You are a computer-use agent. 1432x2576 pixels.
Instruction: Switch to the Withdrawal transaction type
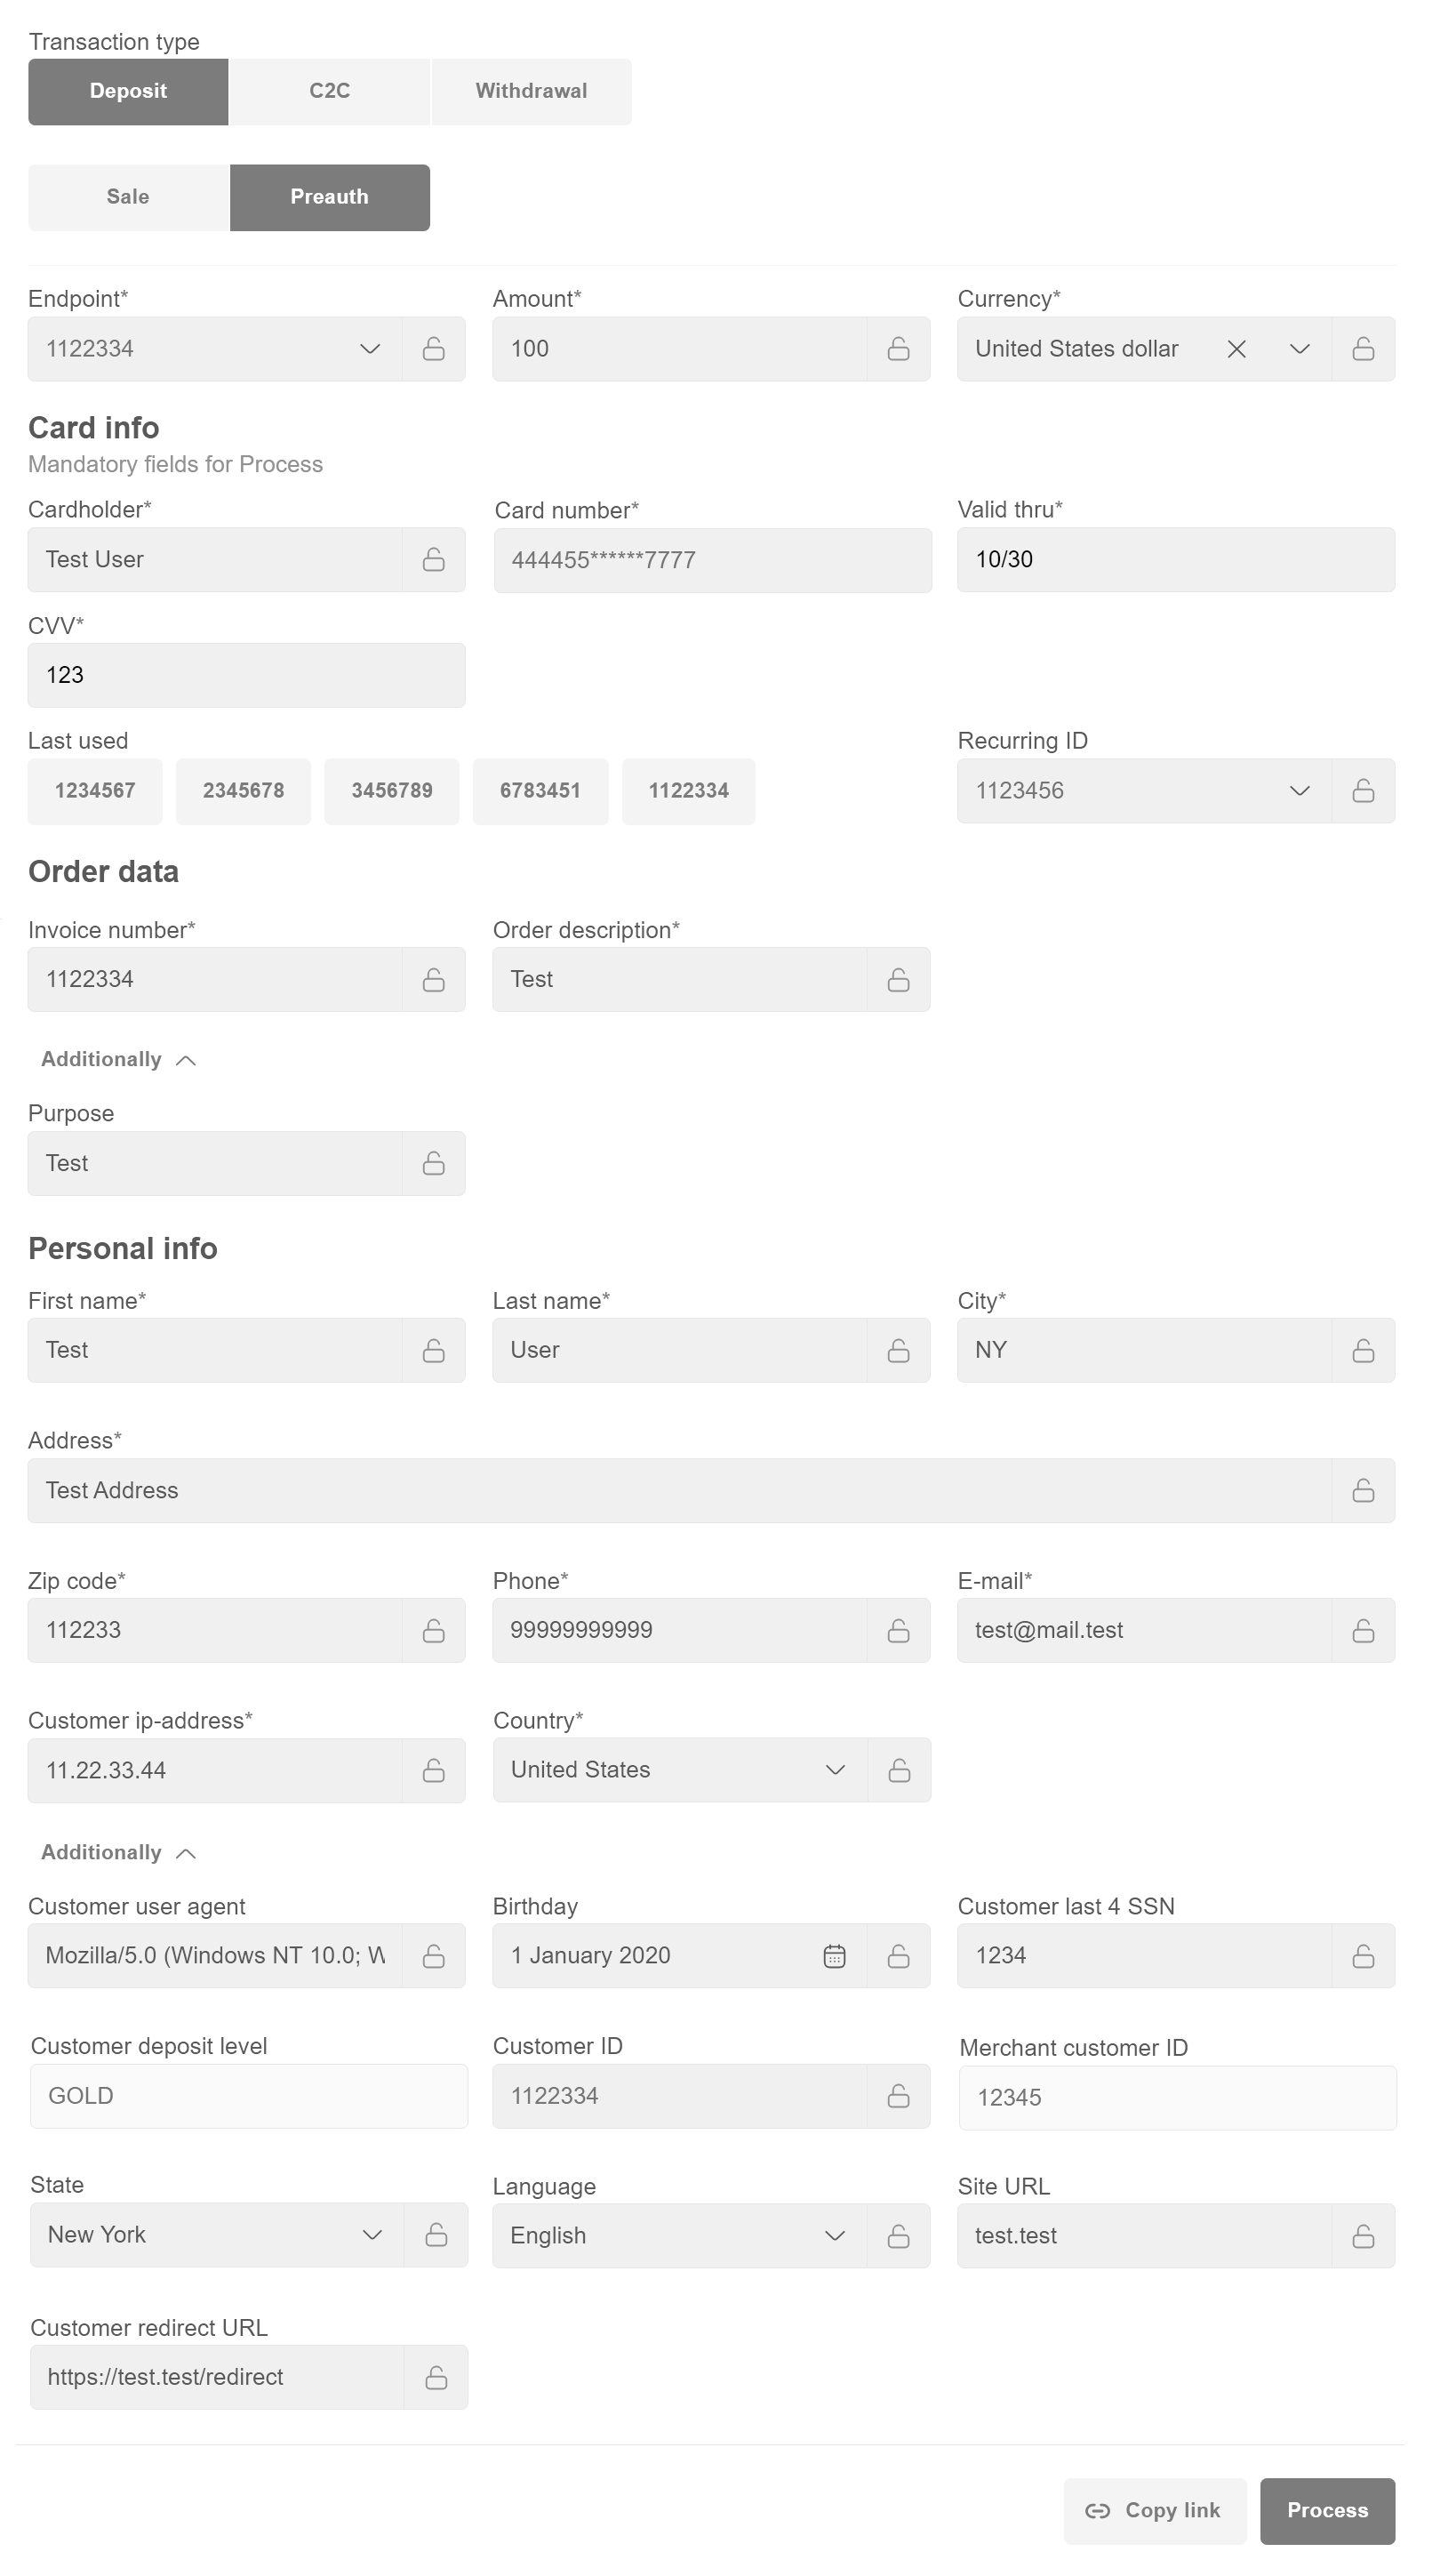531,91
